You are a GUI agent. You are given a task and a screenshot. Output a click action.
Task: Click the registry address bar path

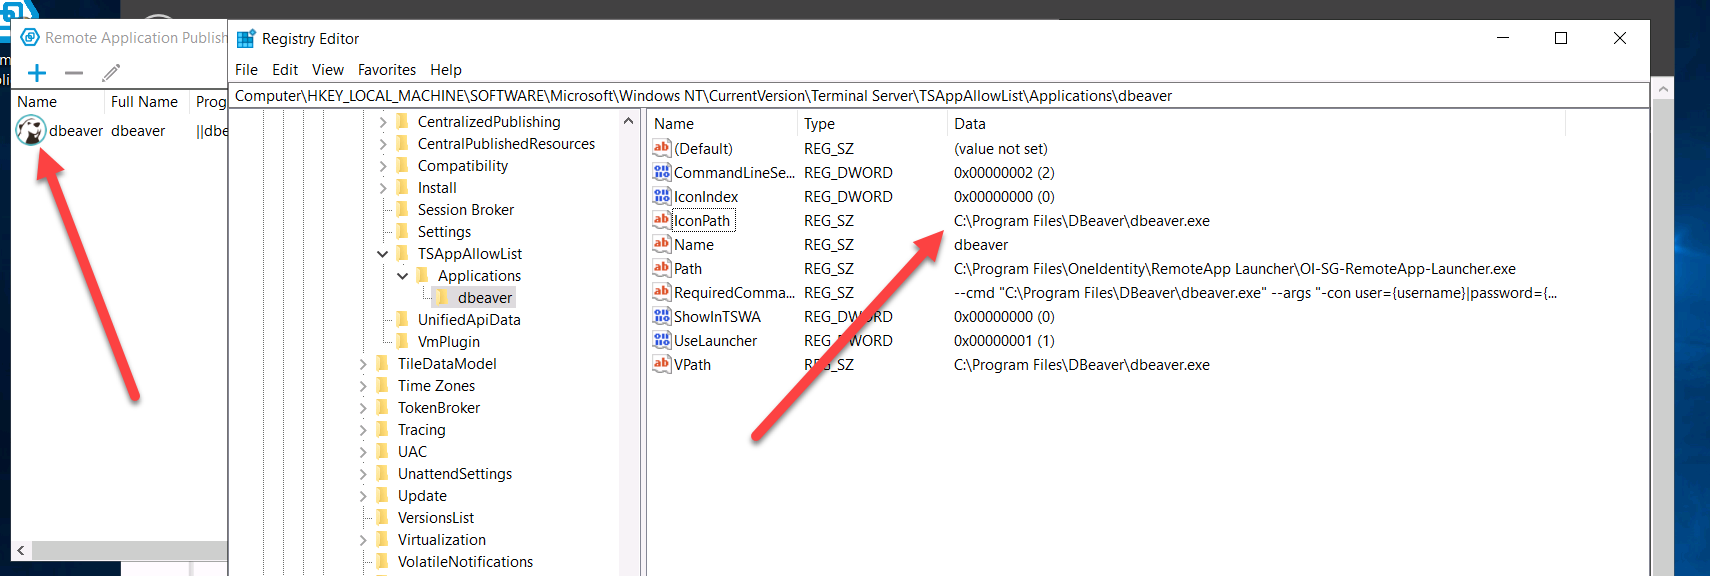pos(703,96)
